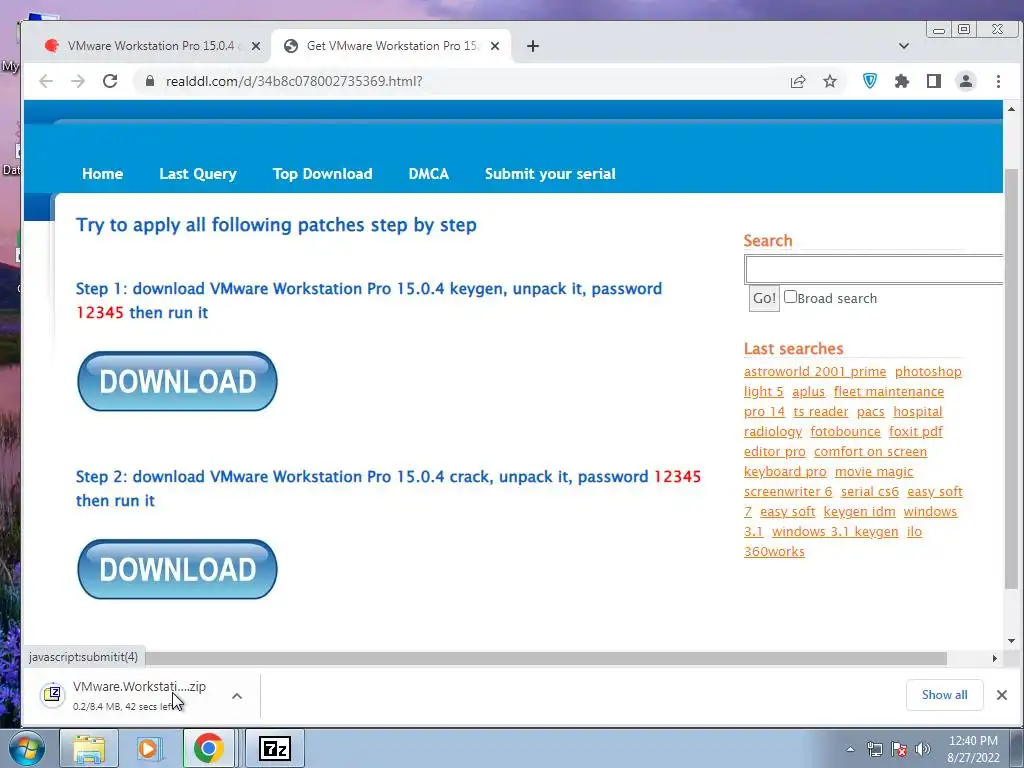Open the tab search chevron
This screenshot has width=1024, height=768.
click(x=904, y=46)
